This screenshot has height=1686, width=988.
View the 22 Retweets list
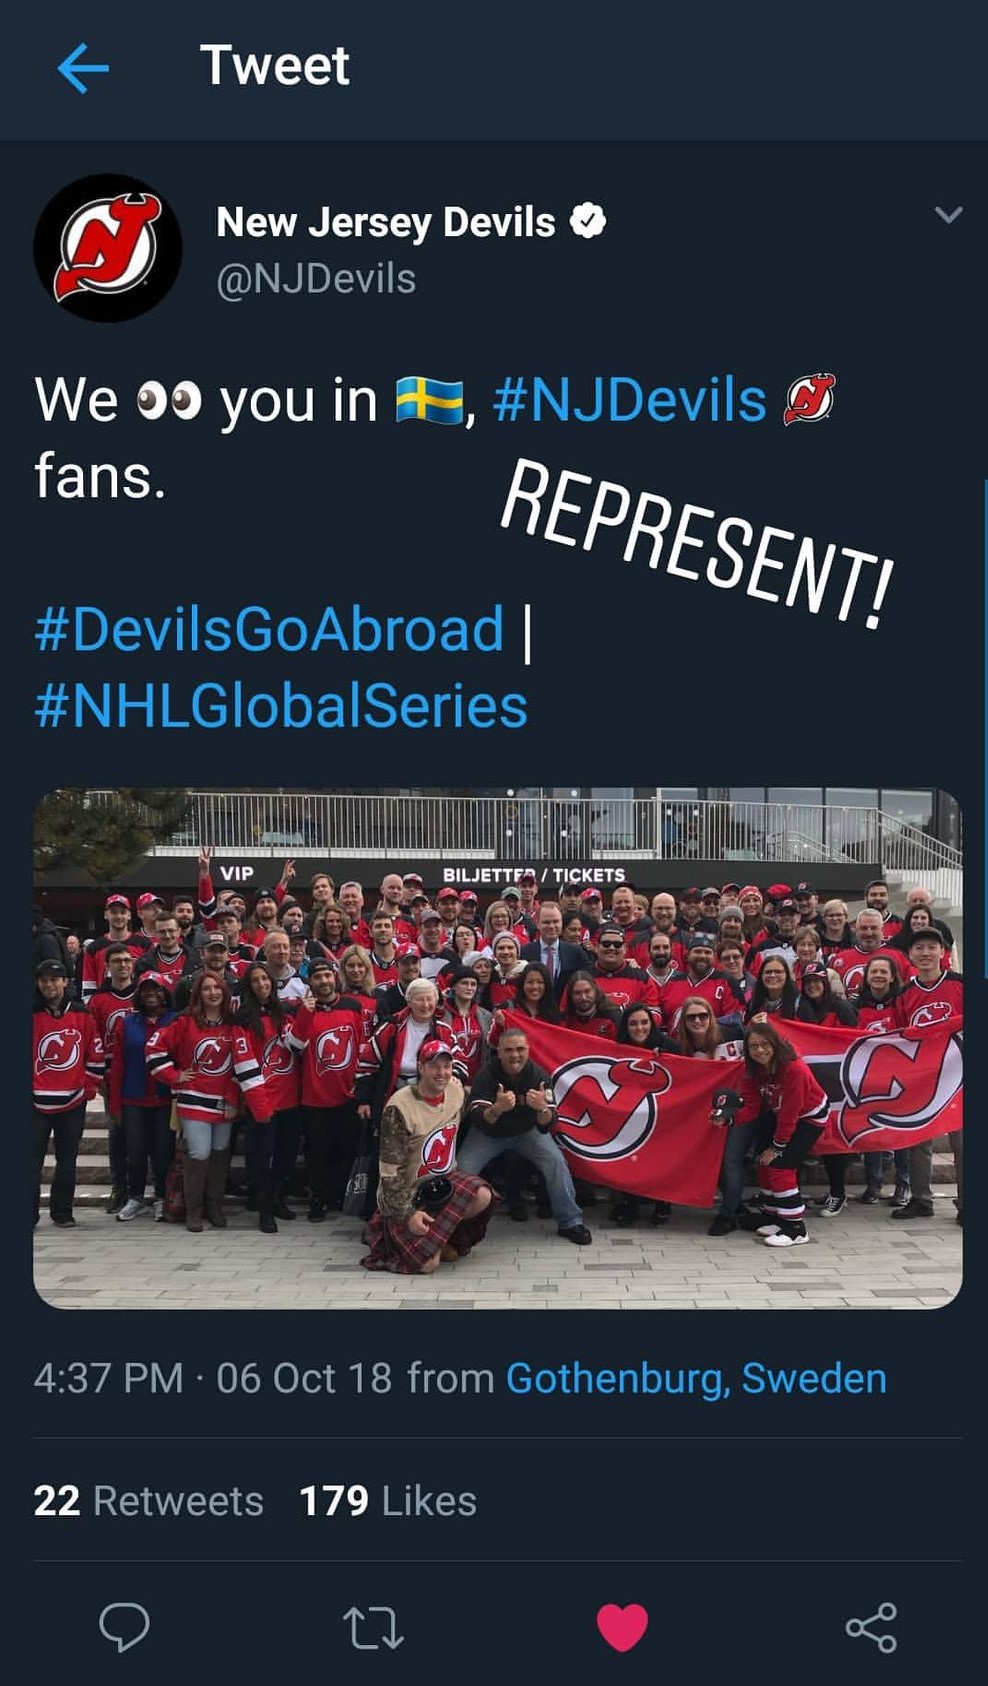click(x=148, y=1501)
